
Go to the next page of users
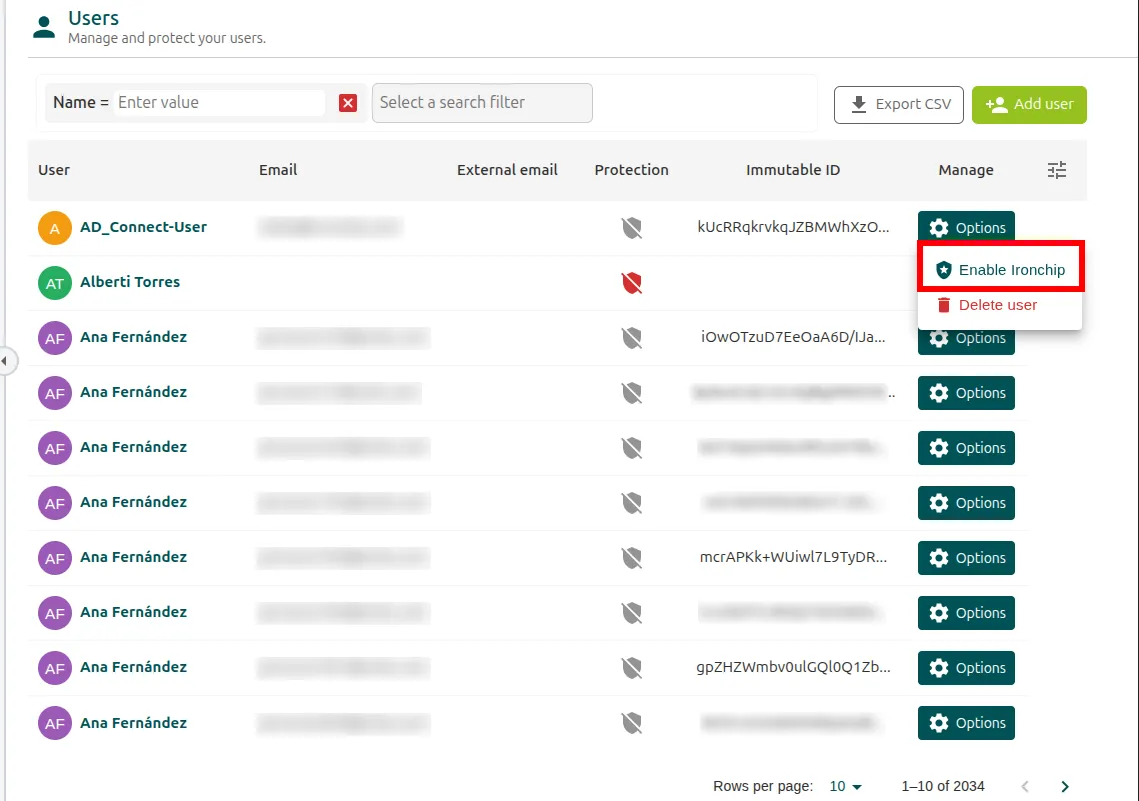(x=1065, y=786)
